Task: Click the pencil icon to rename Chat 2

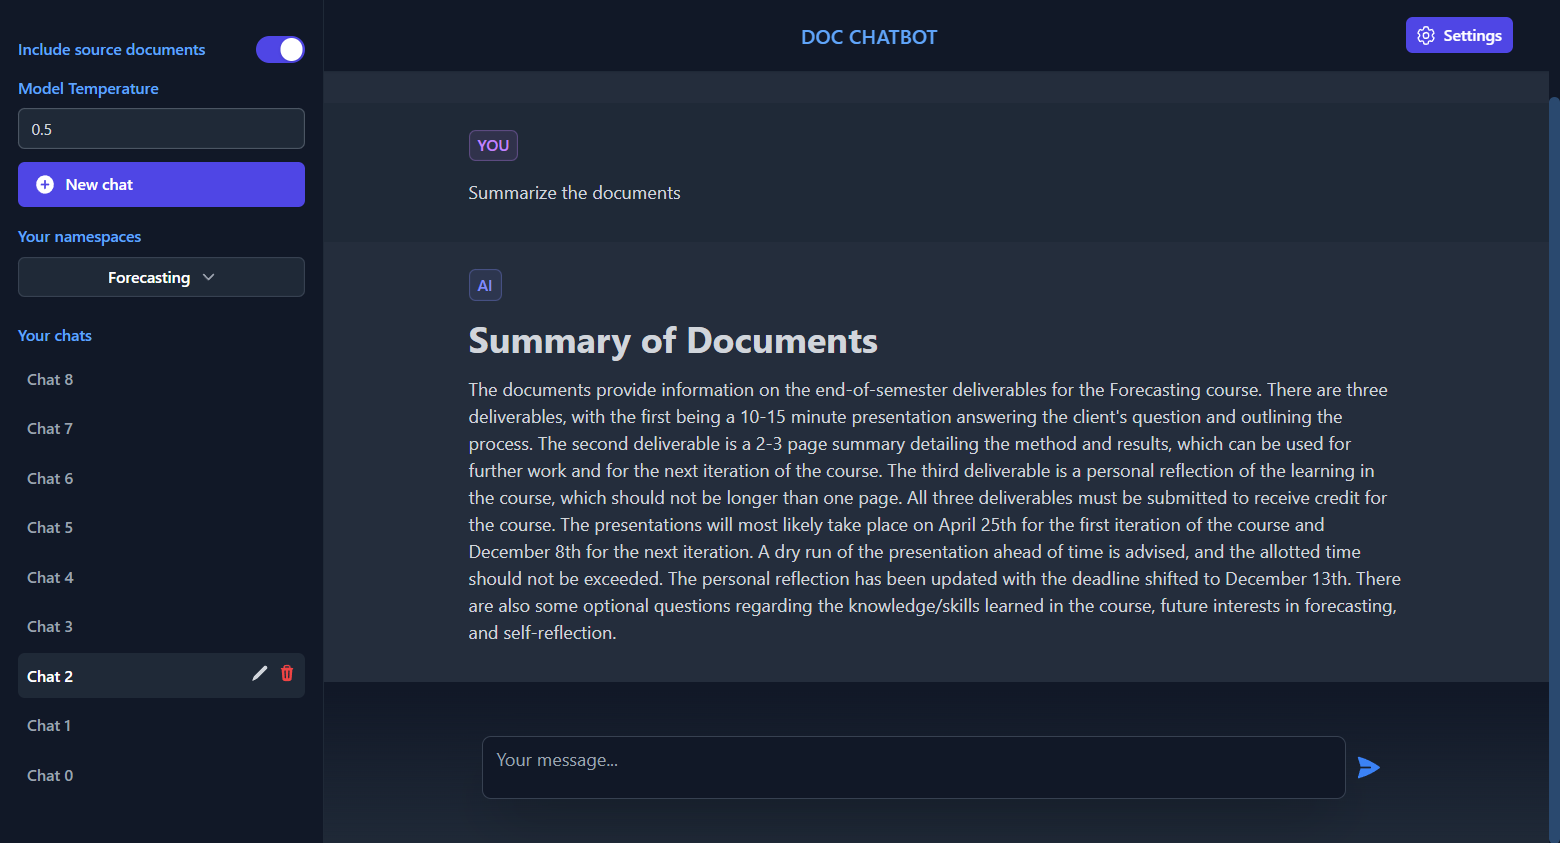Action: (259, 673)
